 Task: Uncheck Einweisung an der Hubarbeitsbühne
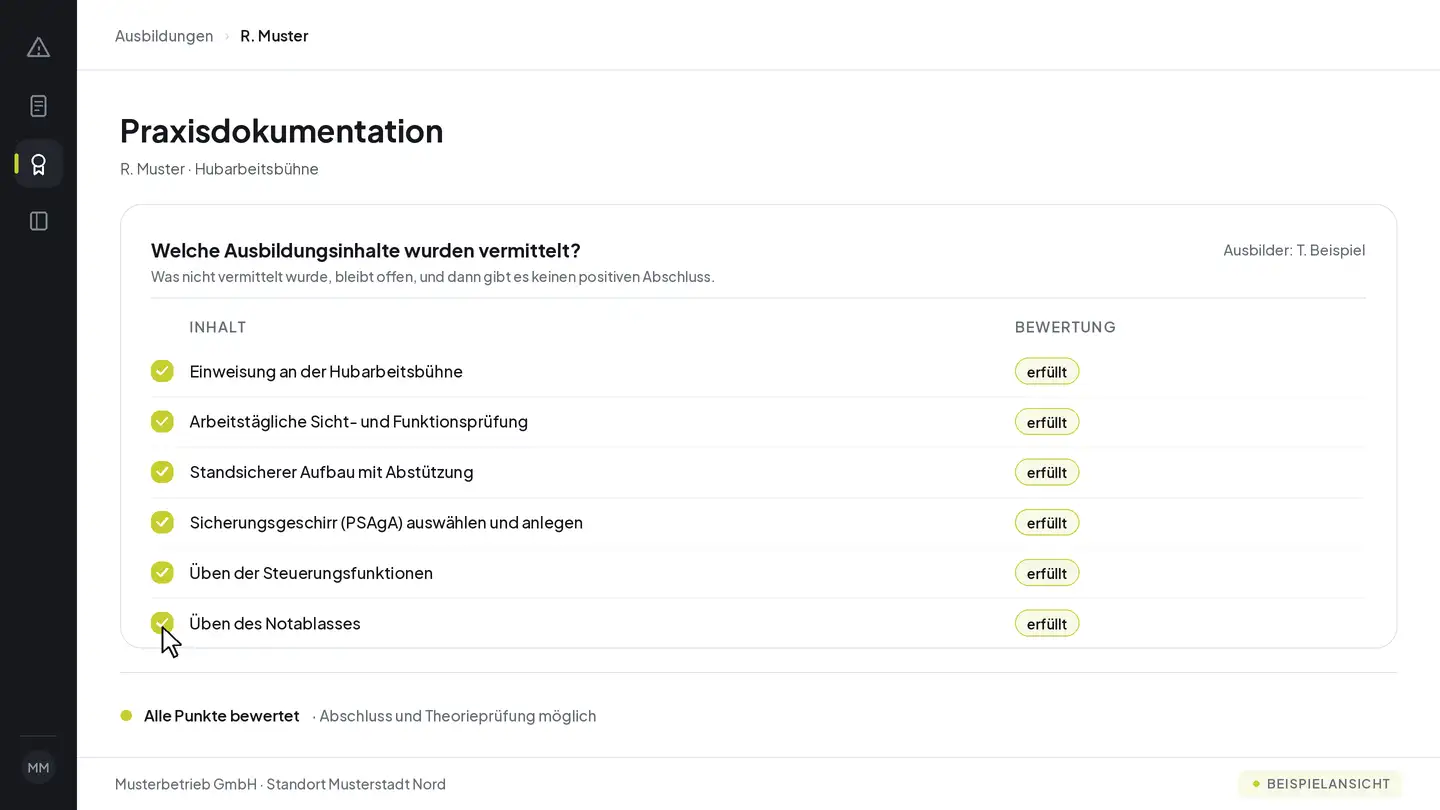point(162,371)
